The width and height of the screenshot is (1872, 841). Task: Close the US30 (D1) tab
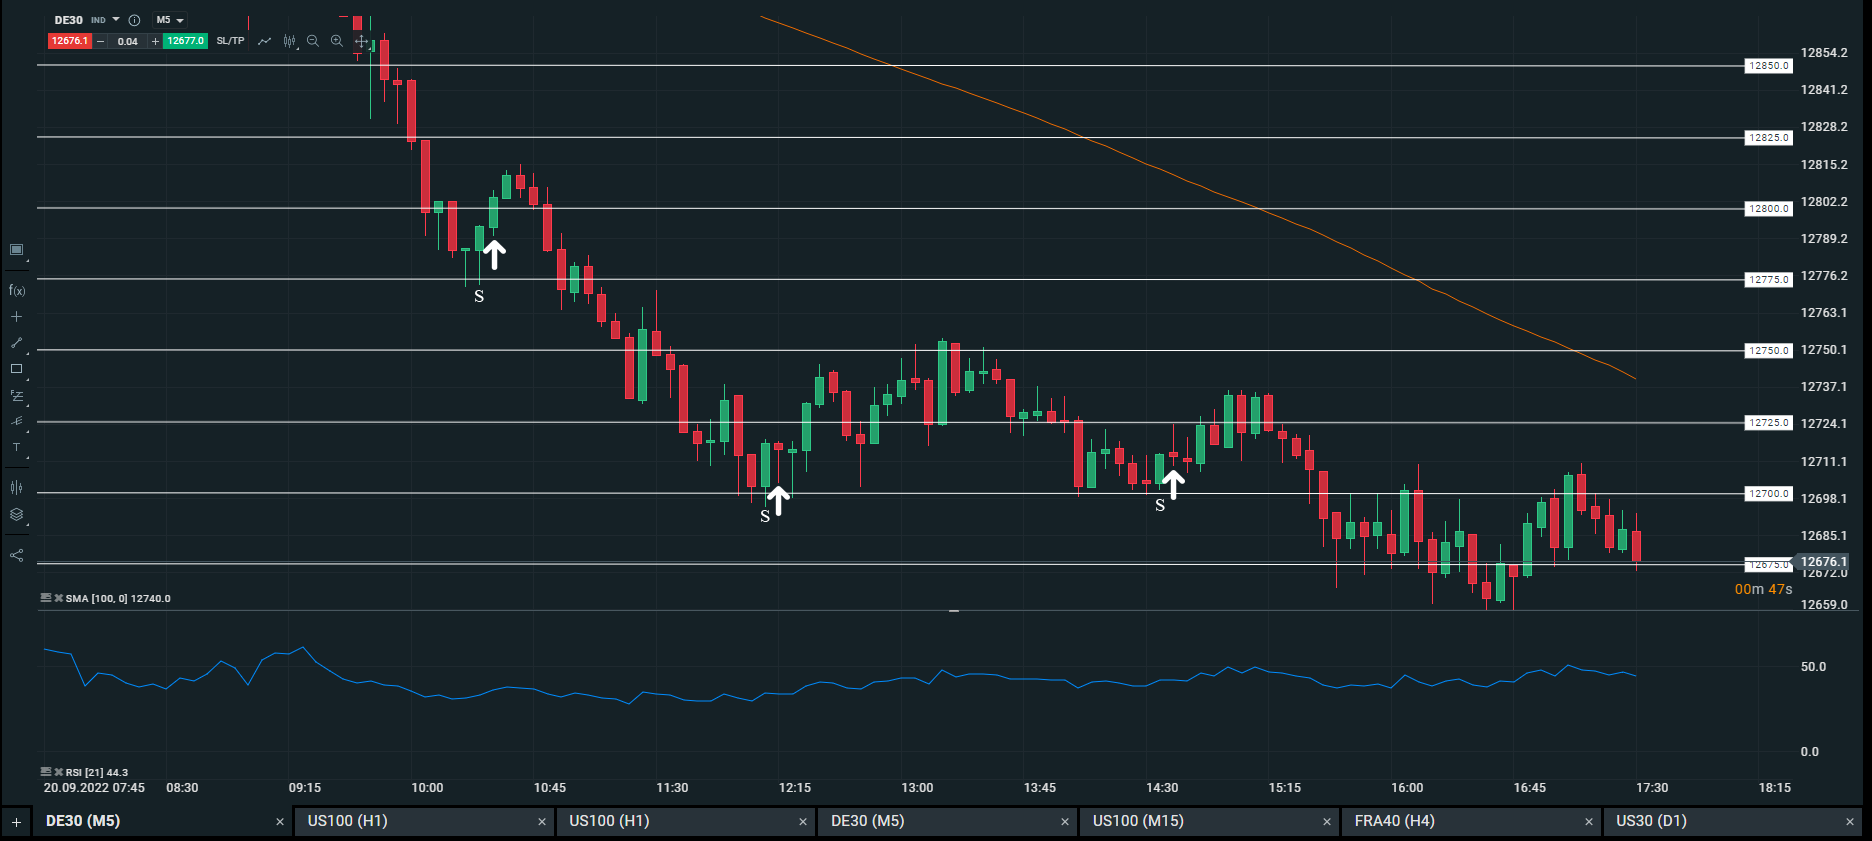pyautogui.click(x=1850, y=822)
